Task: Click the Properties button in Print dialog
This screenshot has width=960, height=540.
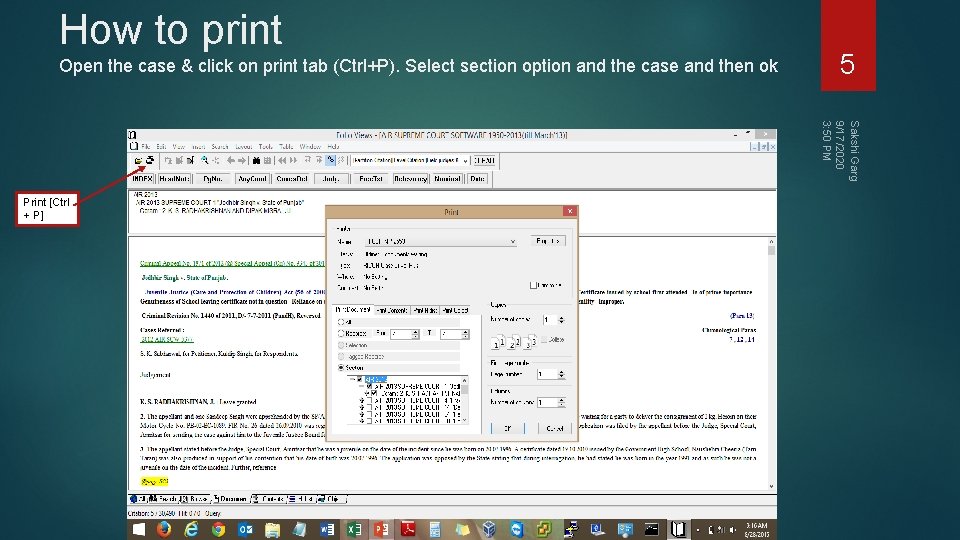Action: (547, 241)
